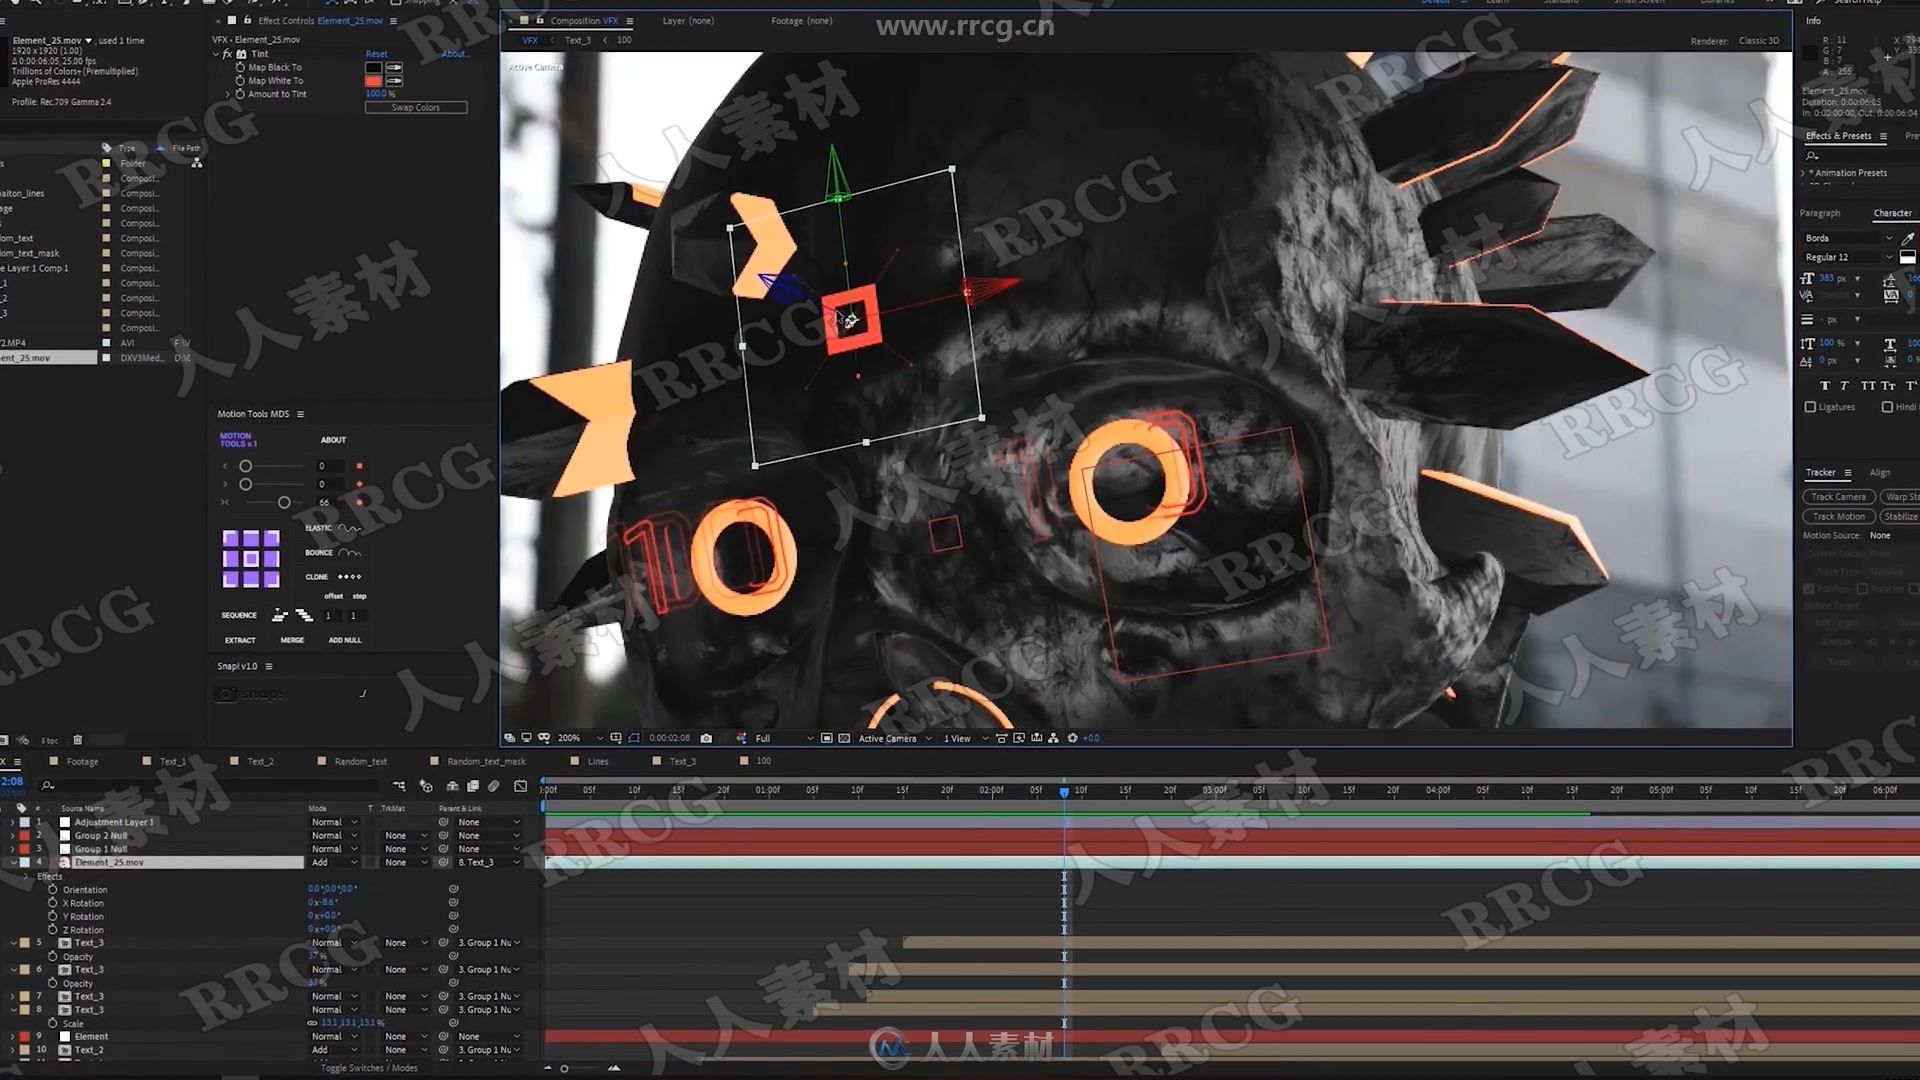
Task: Click Reset link for Tint effect
Action: (376, 54)
